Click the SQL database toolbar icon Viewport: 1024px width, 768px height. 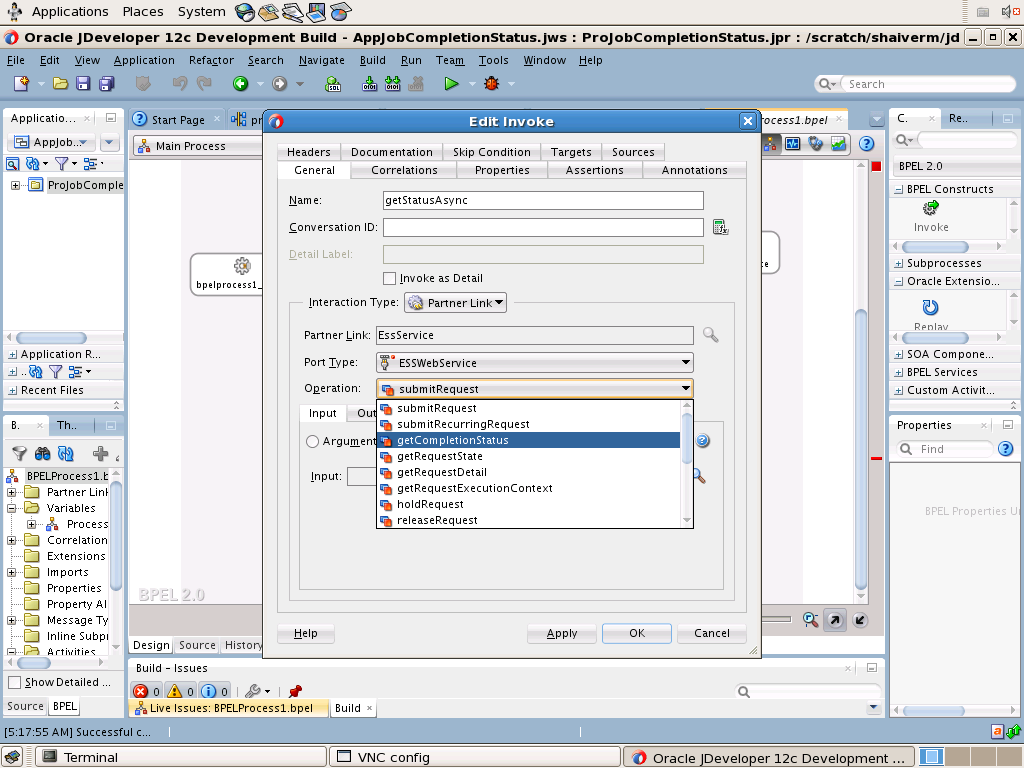(x=334, y=84)
